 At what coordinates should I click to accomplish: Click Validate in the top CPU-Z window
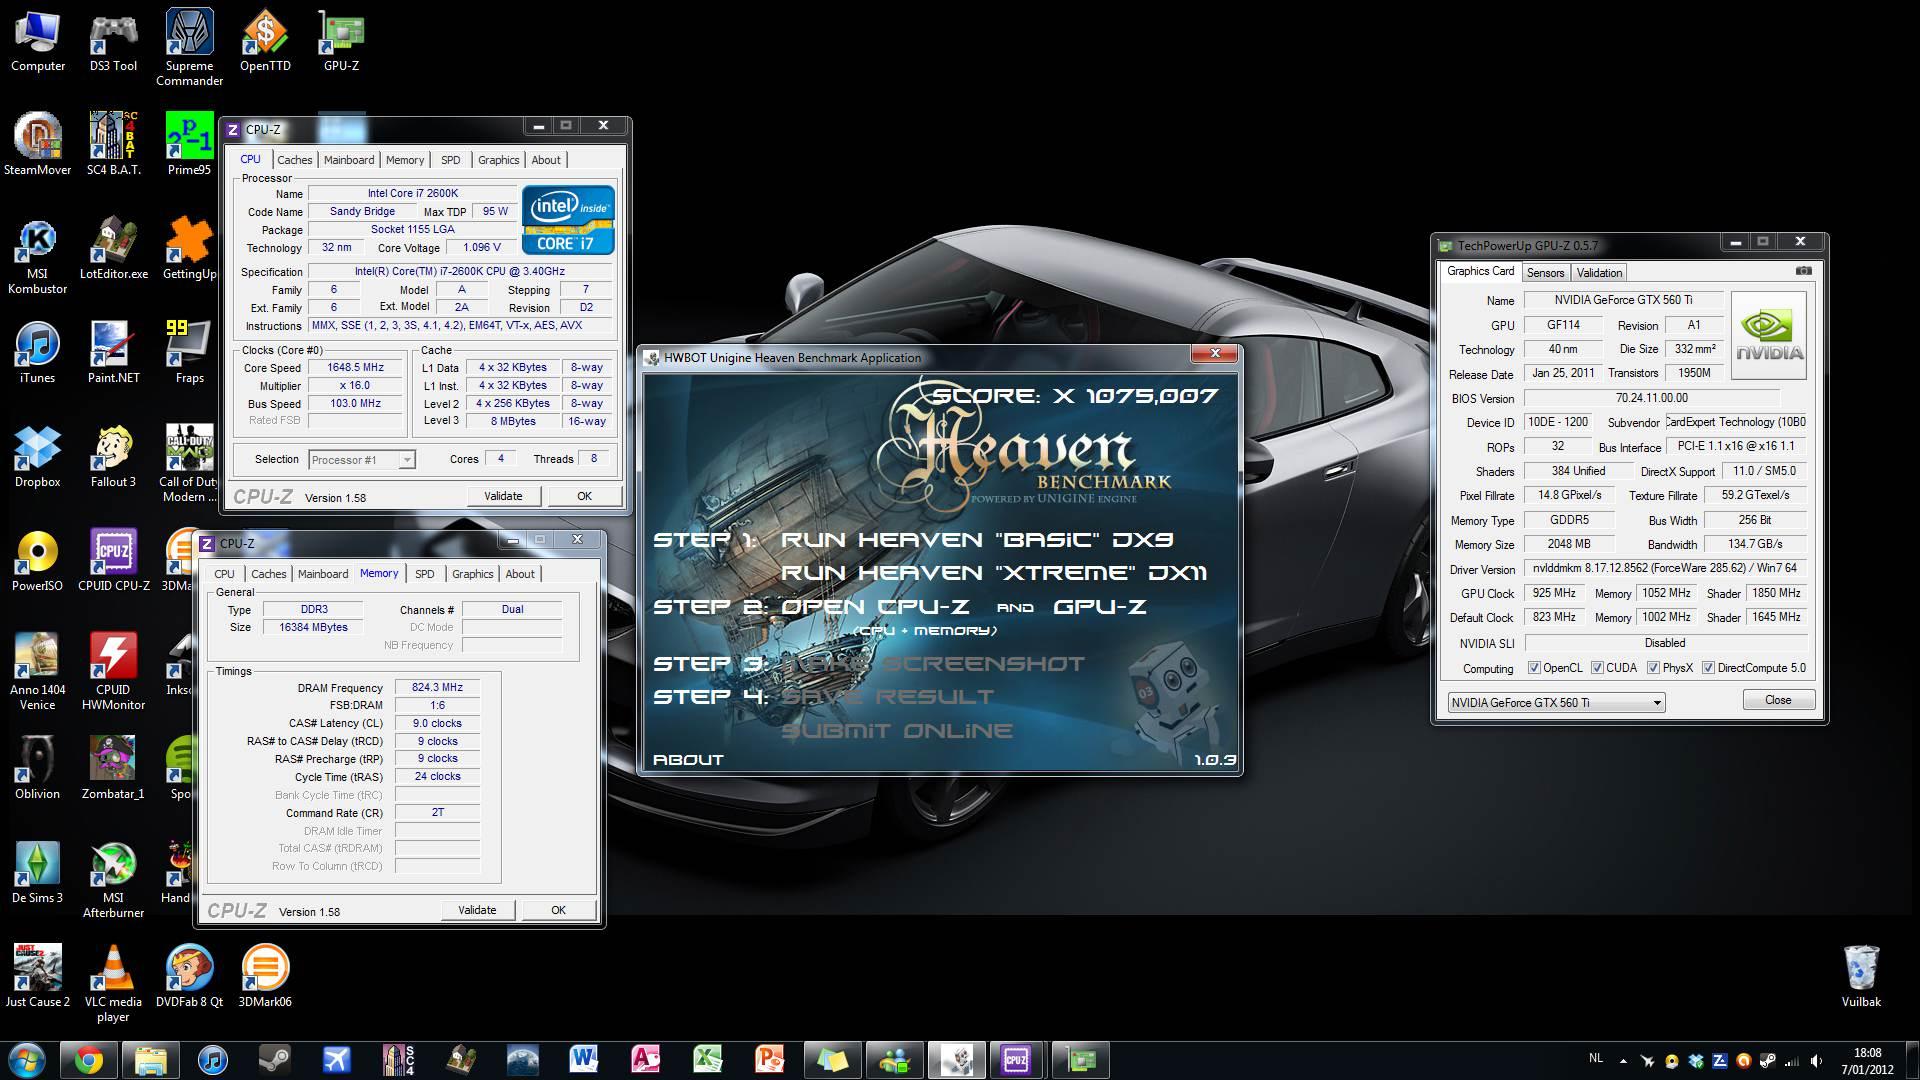[503, 496]
